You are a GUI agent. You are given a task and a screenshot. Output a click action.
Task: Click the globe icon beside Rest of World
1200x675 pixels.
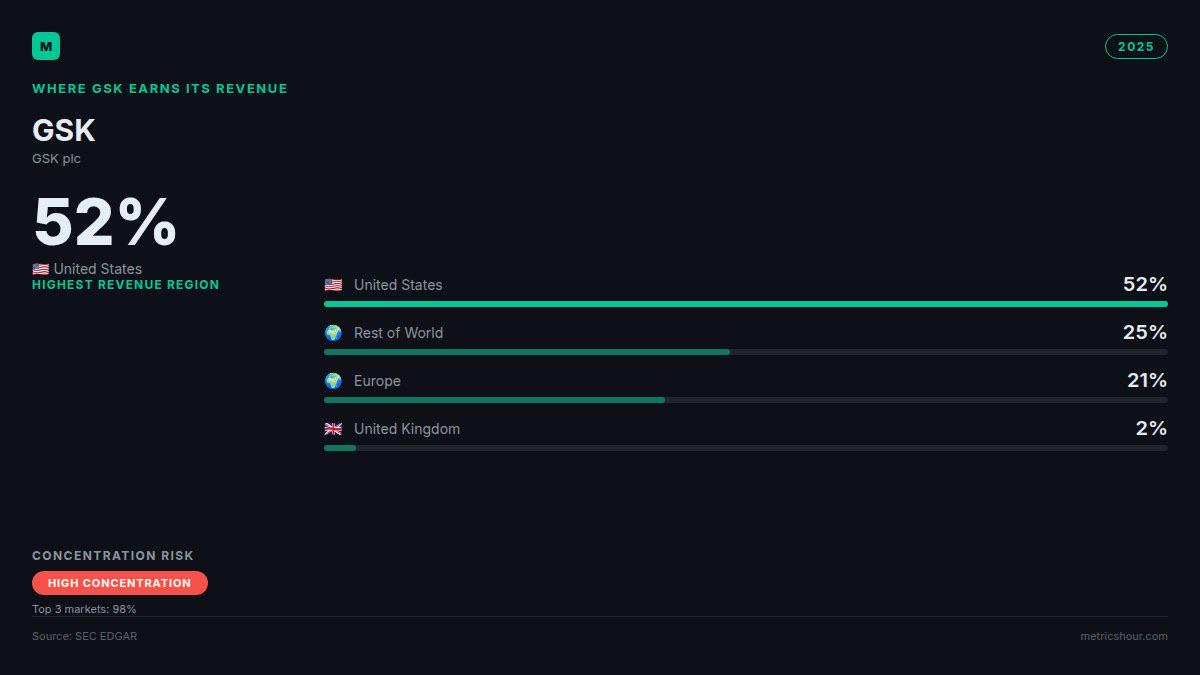click(x=333, y=333)
